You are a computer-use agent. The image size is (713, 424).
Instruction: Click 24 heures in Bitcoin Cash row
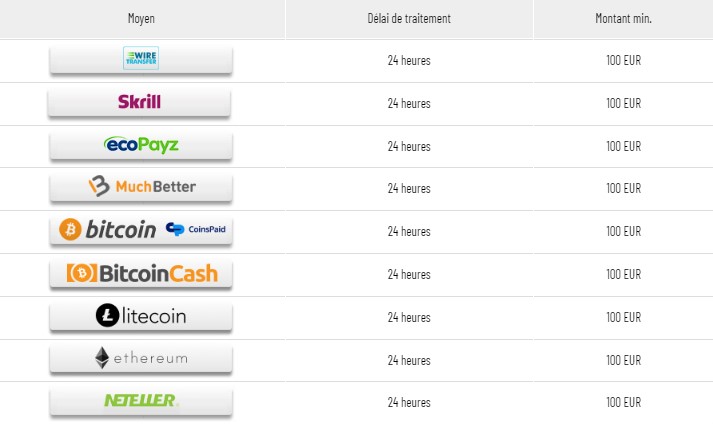[409, 274]
